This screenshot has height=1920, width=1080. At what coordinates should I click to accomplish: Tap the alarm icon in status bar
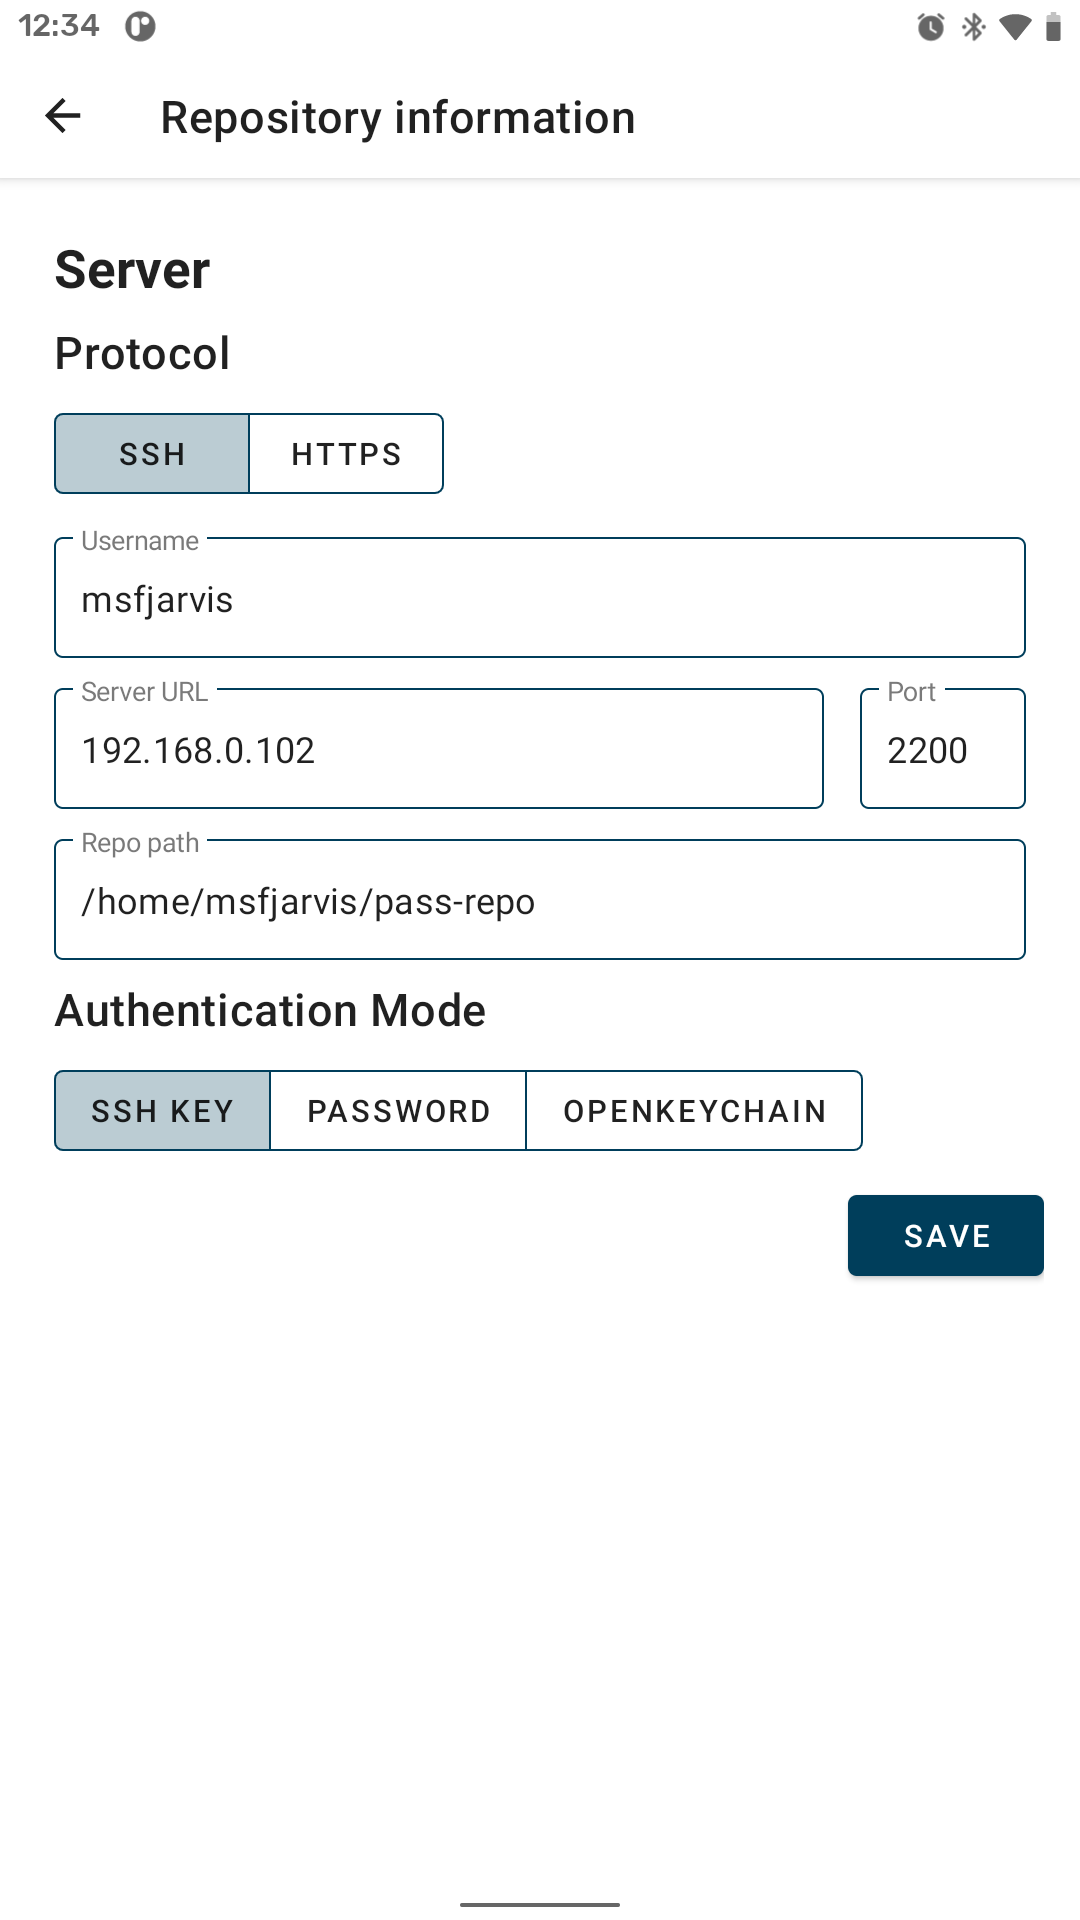(x=930, y=27)
